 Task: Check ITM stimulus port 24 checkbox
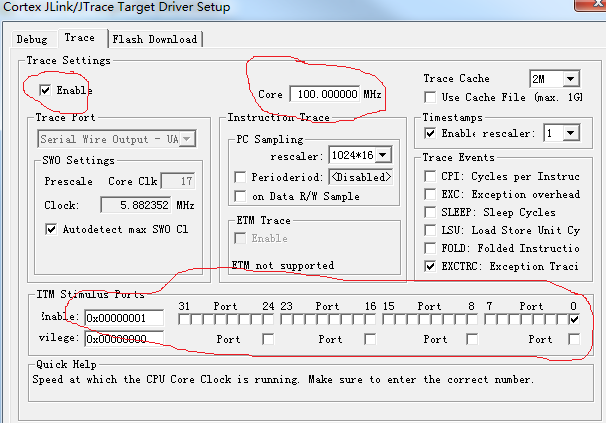tap(268, 319)
